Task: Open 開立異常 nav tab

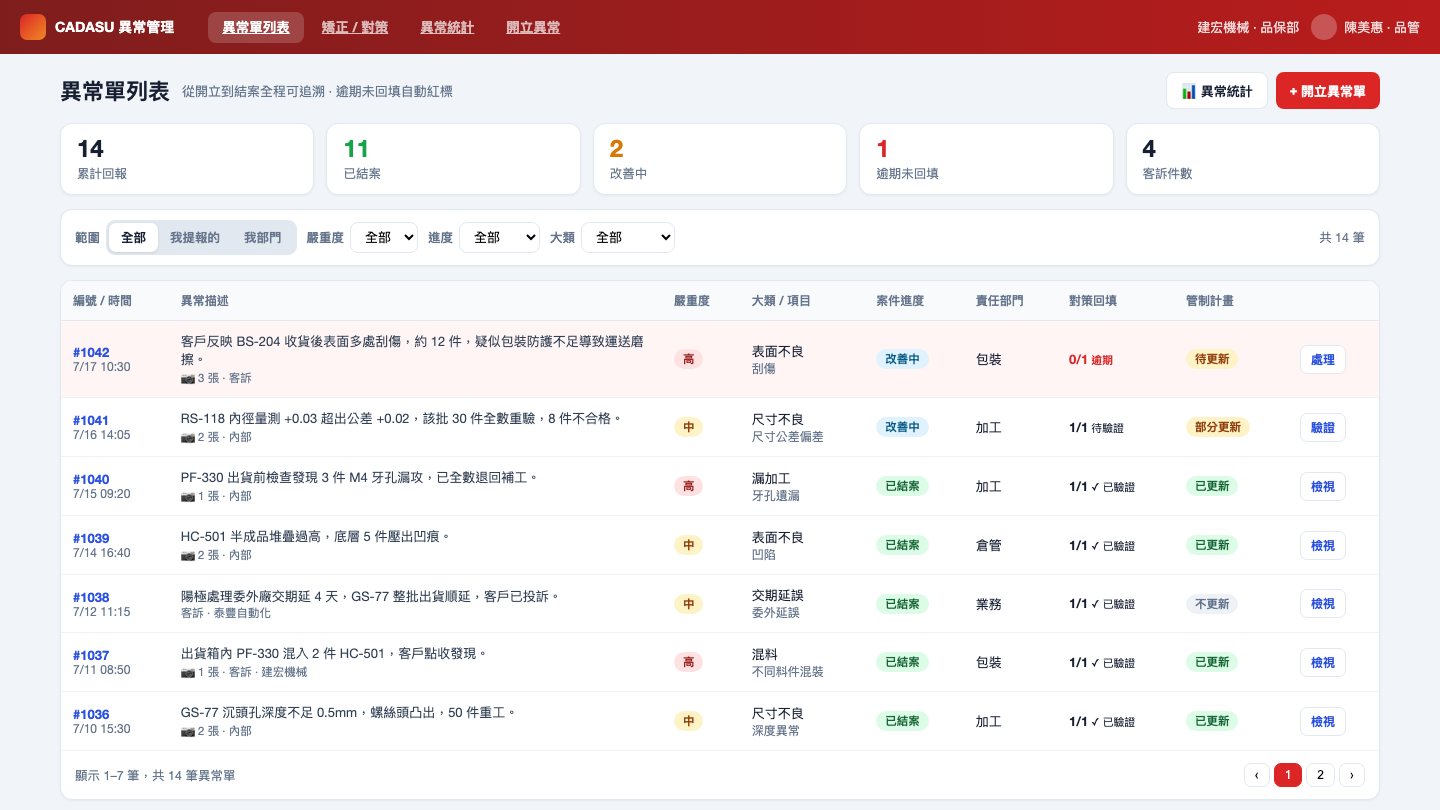Action: click(x=533, y=27)
